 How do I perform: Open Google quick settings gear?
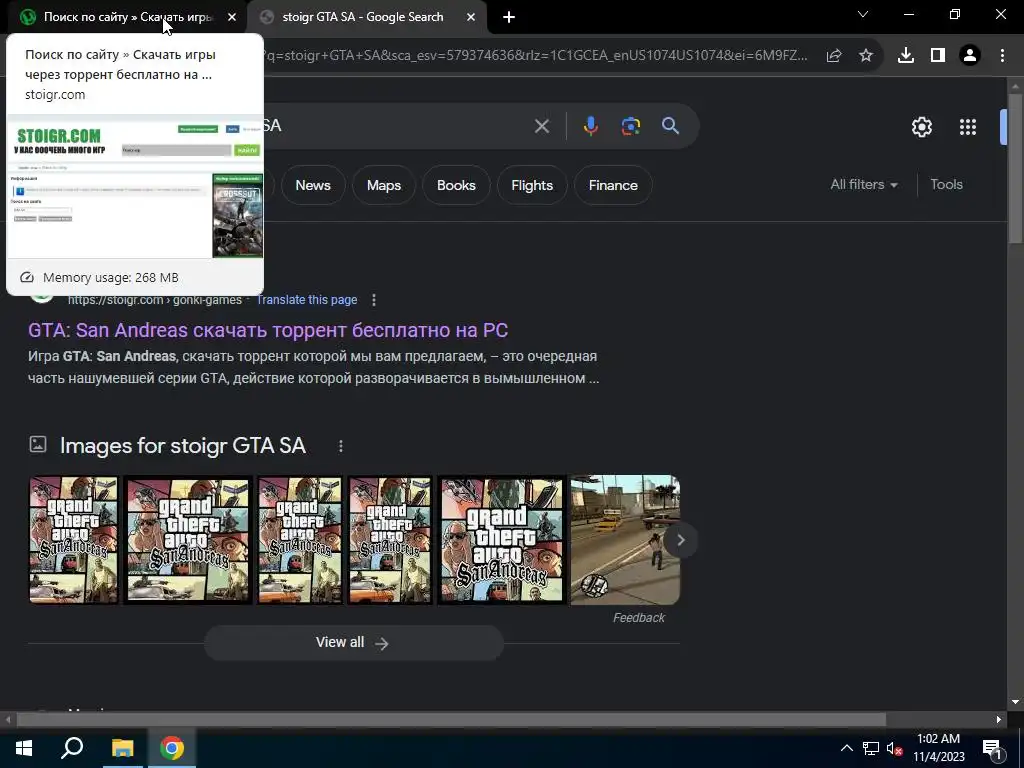click(x=921, y=127)
